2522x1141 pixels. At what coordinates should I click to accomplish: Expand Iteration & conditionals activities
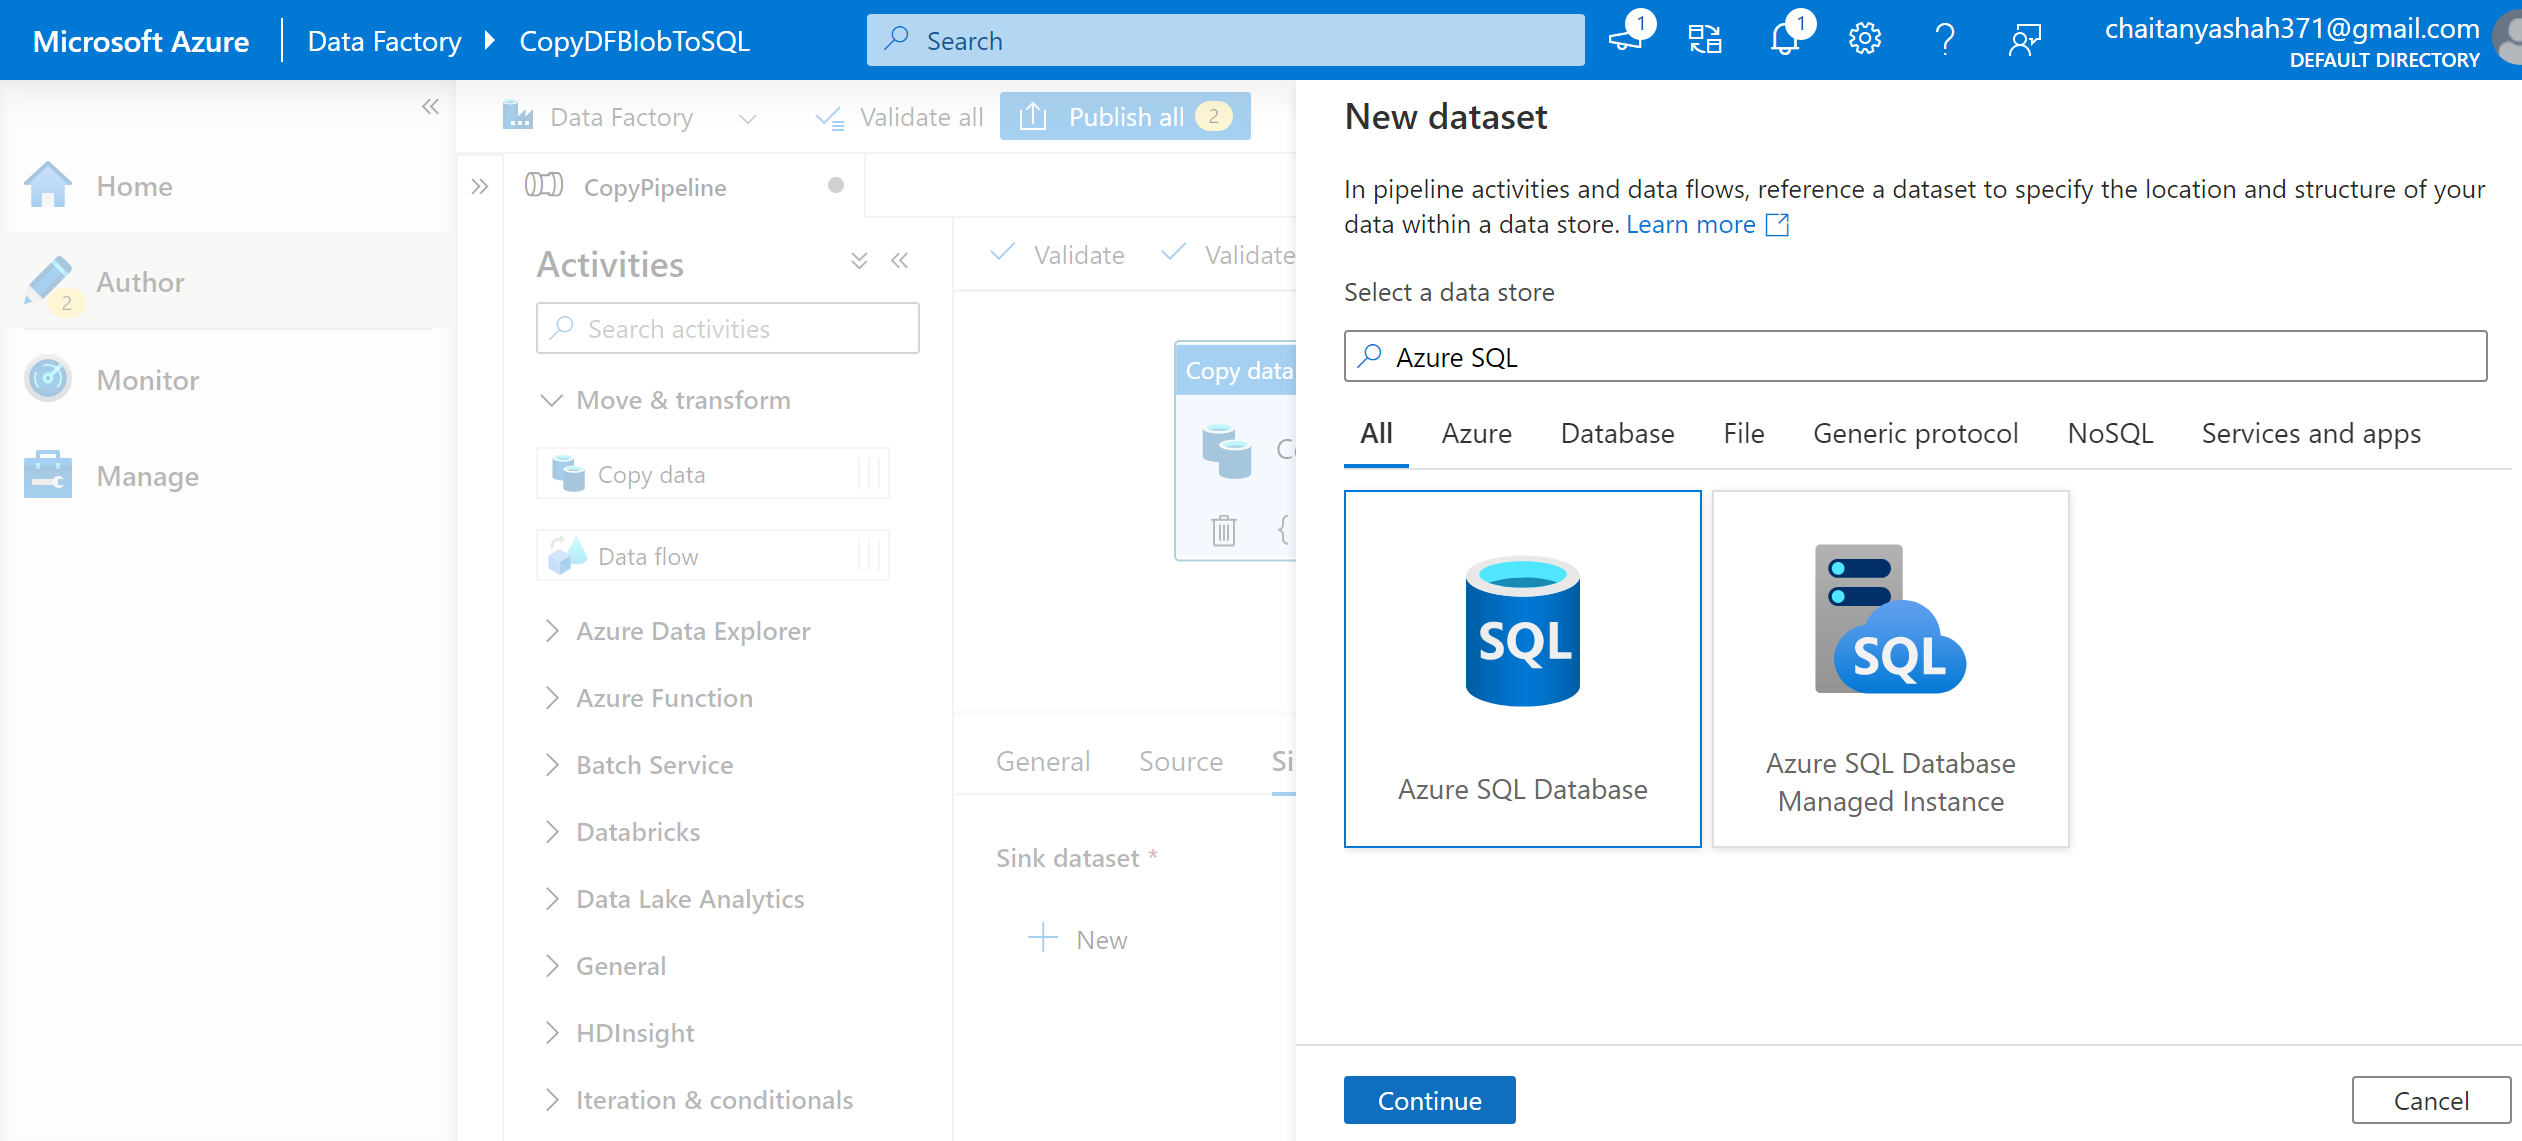click(552, 1099)
